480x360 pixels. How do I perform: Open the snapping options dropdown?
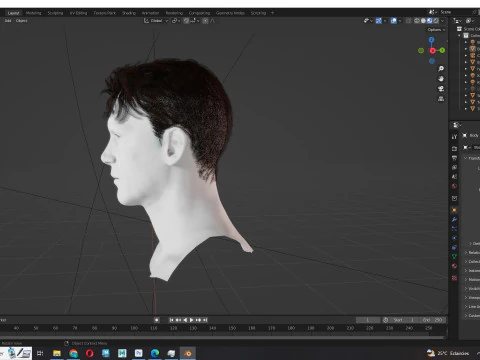tap(194, 21)
